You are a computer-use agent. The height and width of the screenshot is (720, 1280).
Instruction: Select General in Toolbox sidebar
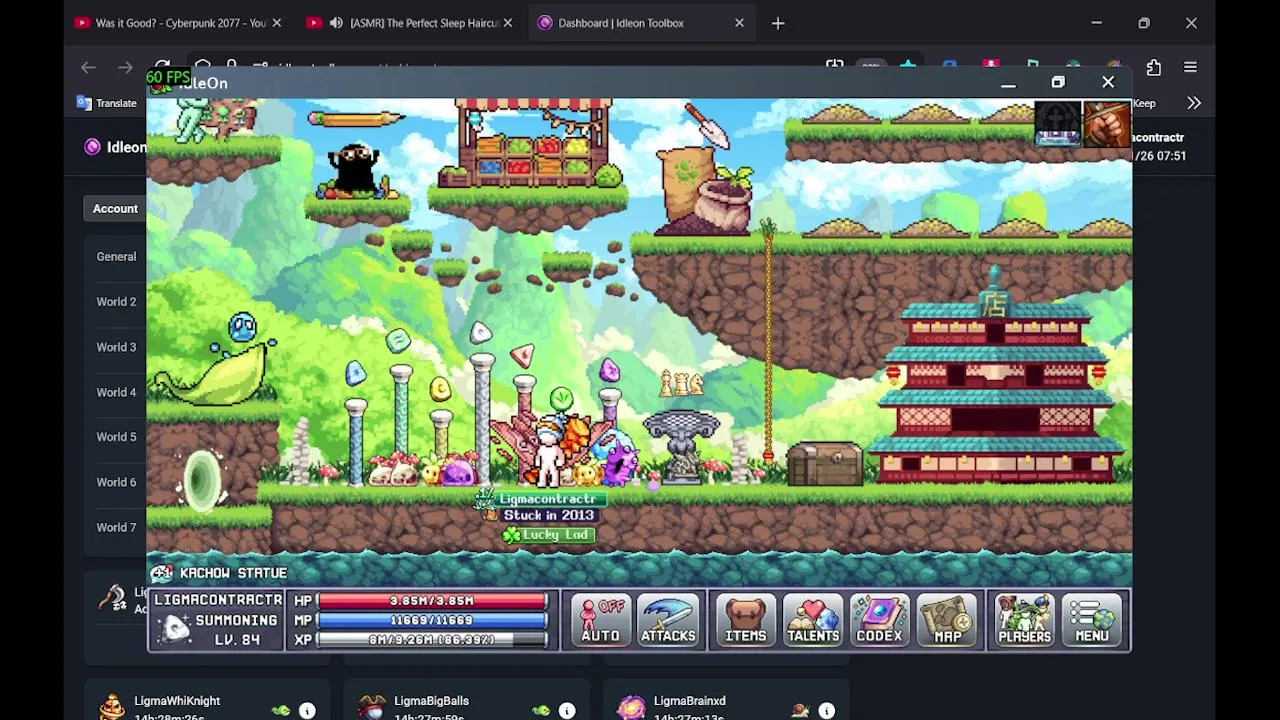pyautogui.click(x=116, y=257)
